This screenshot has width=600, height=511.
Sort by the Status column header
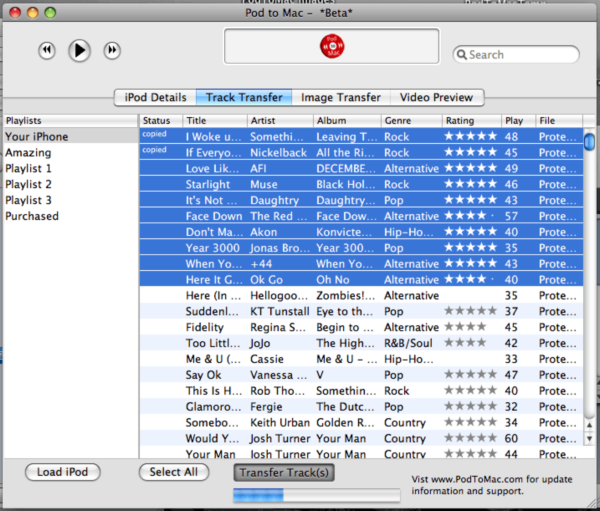tap(161, 121)
